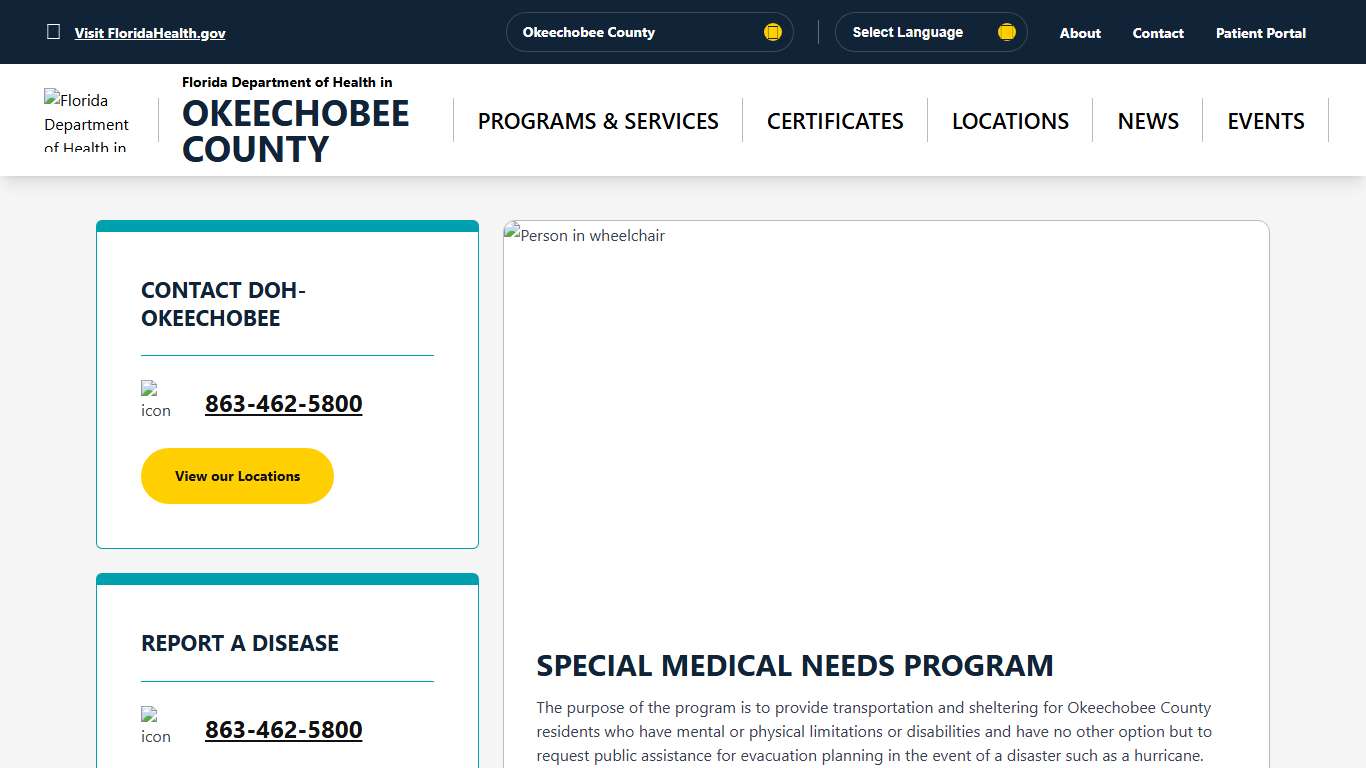This screenshot has height=768, width=1366.
Task: Click the Person in wheelchair image placeholder
Action: [x=583, y=235]
